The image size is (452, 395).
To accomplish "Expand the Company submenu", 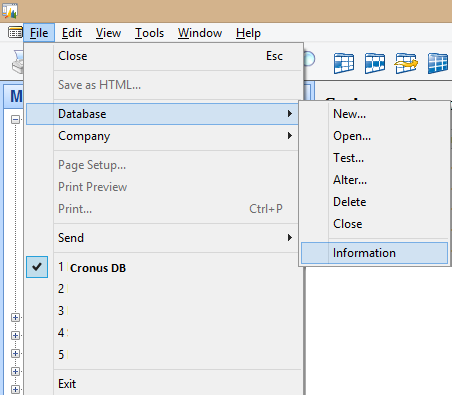I will click(x=163, y=136).
